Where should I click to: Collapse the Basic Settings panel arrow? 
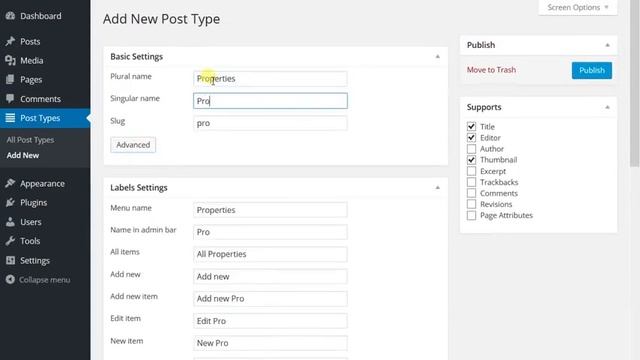pos(438,56)
